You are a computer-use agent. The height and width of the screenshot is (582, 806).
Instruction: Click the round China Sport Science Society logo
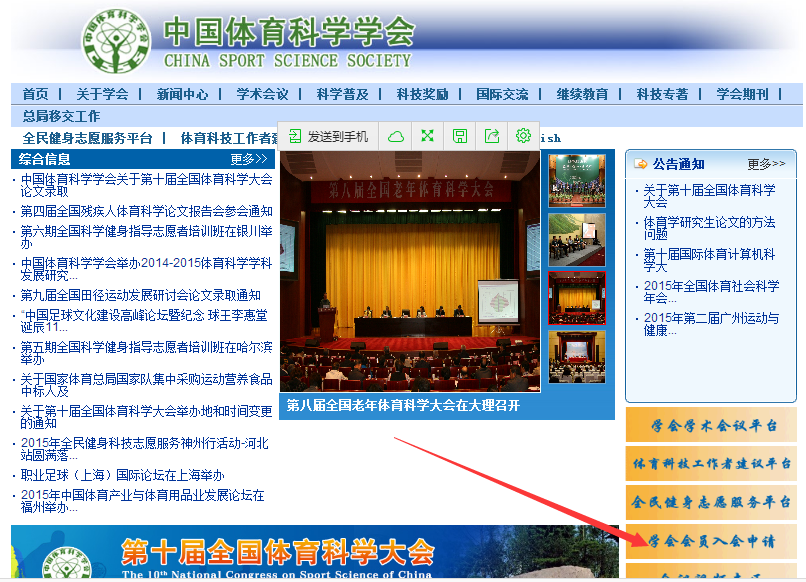click(117, 41)
